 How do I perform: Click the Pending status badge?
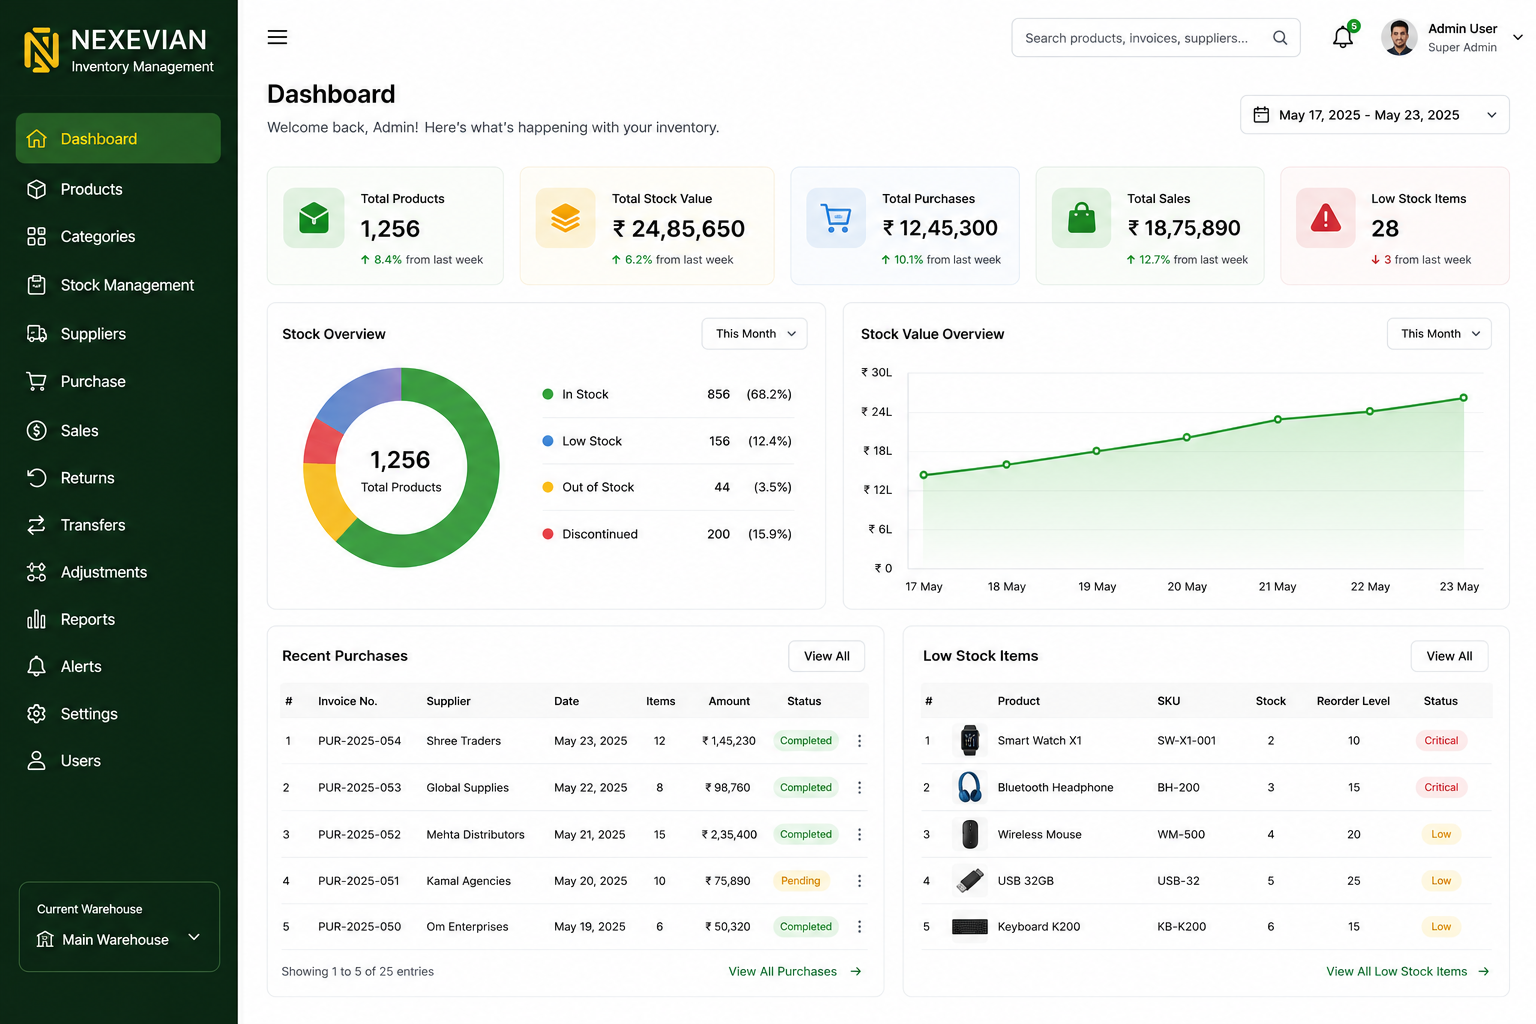[x=800, y=881]
